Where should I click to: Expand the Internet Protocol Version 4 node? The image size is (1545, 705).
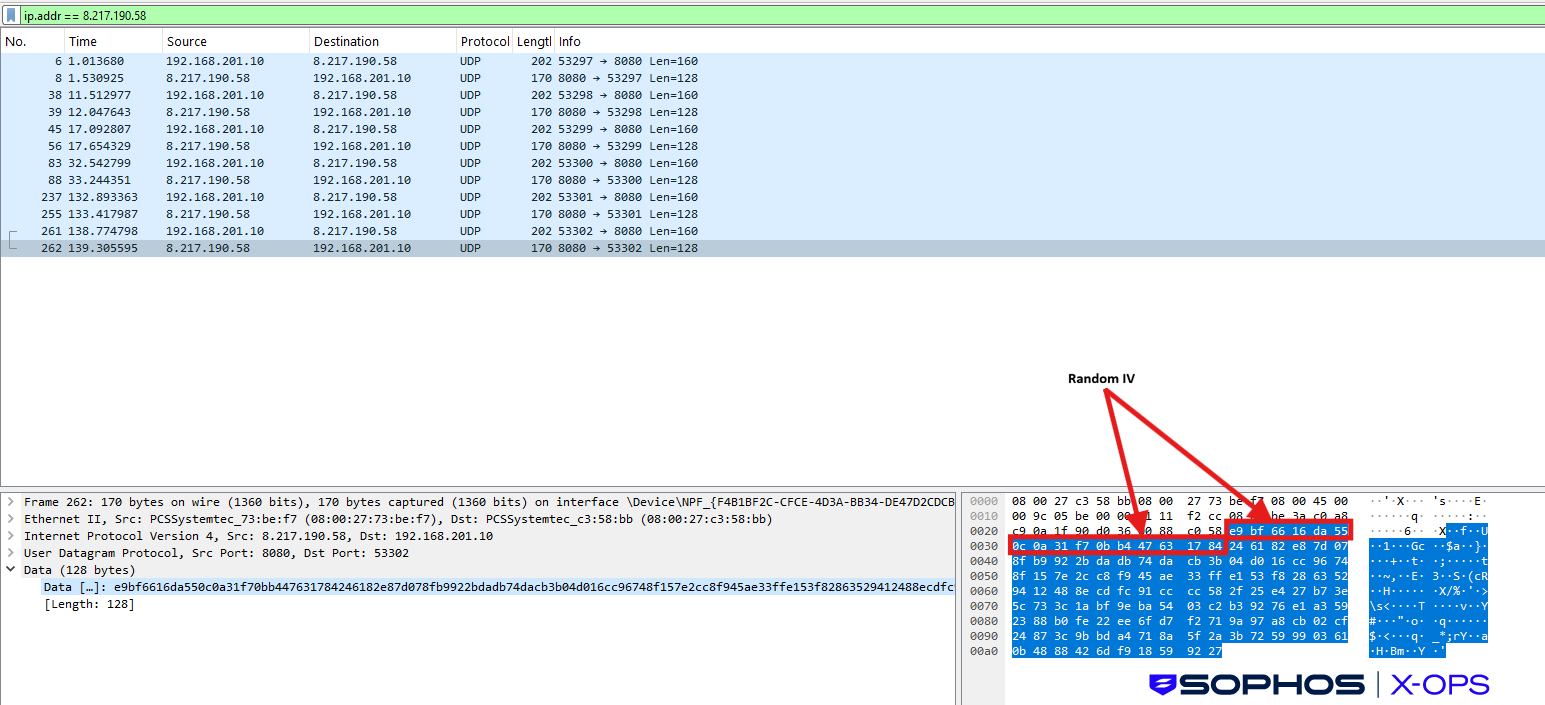(x=11, y=536)
